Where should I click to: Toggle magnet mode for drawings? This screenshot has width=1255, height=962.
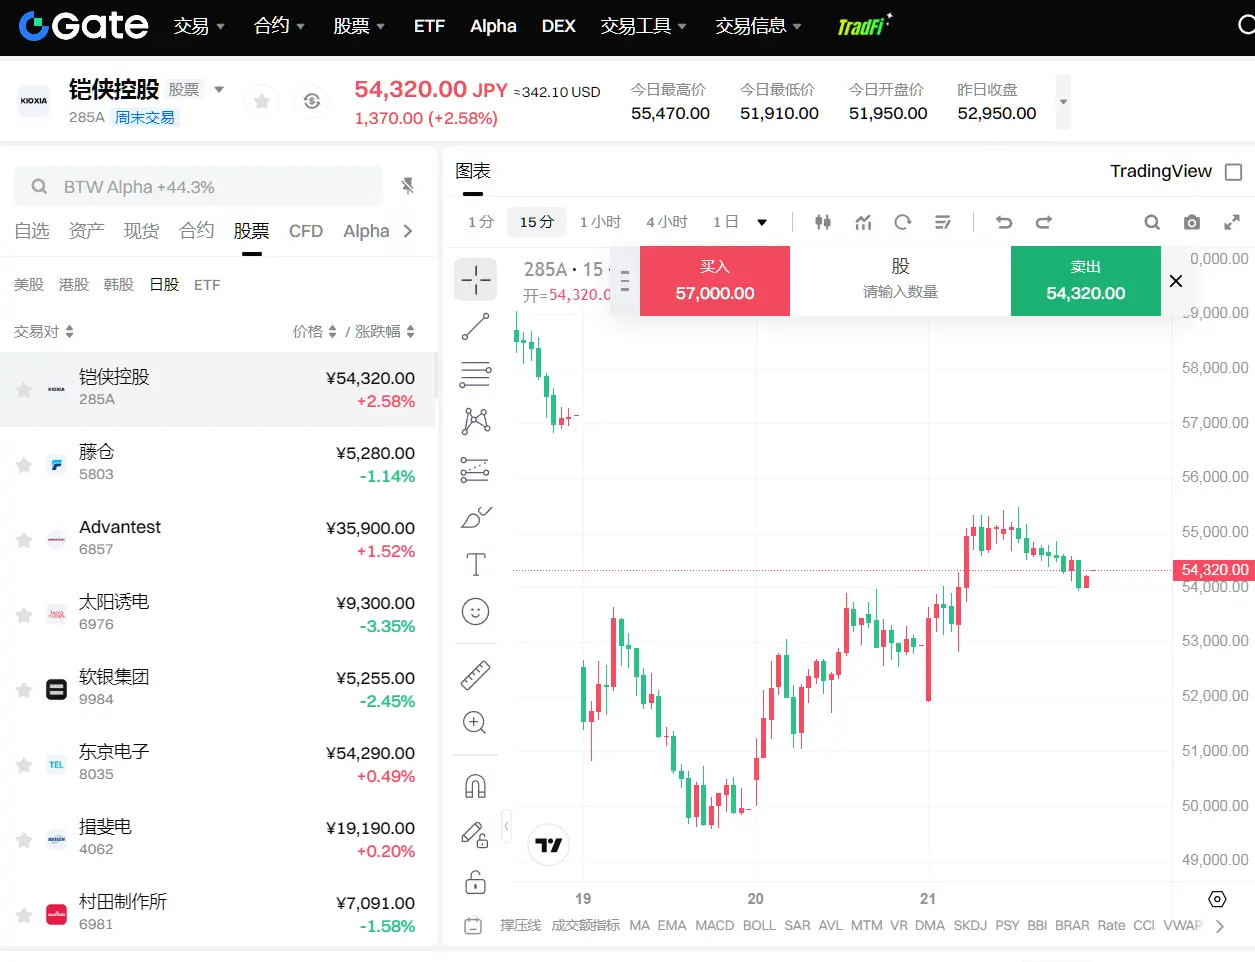pos(475,786)
